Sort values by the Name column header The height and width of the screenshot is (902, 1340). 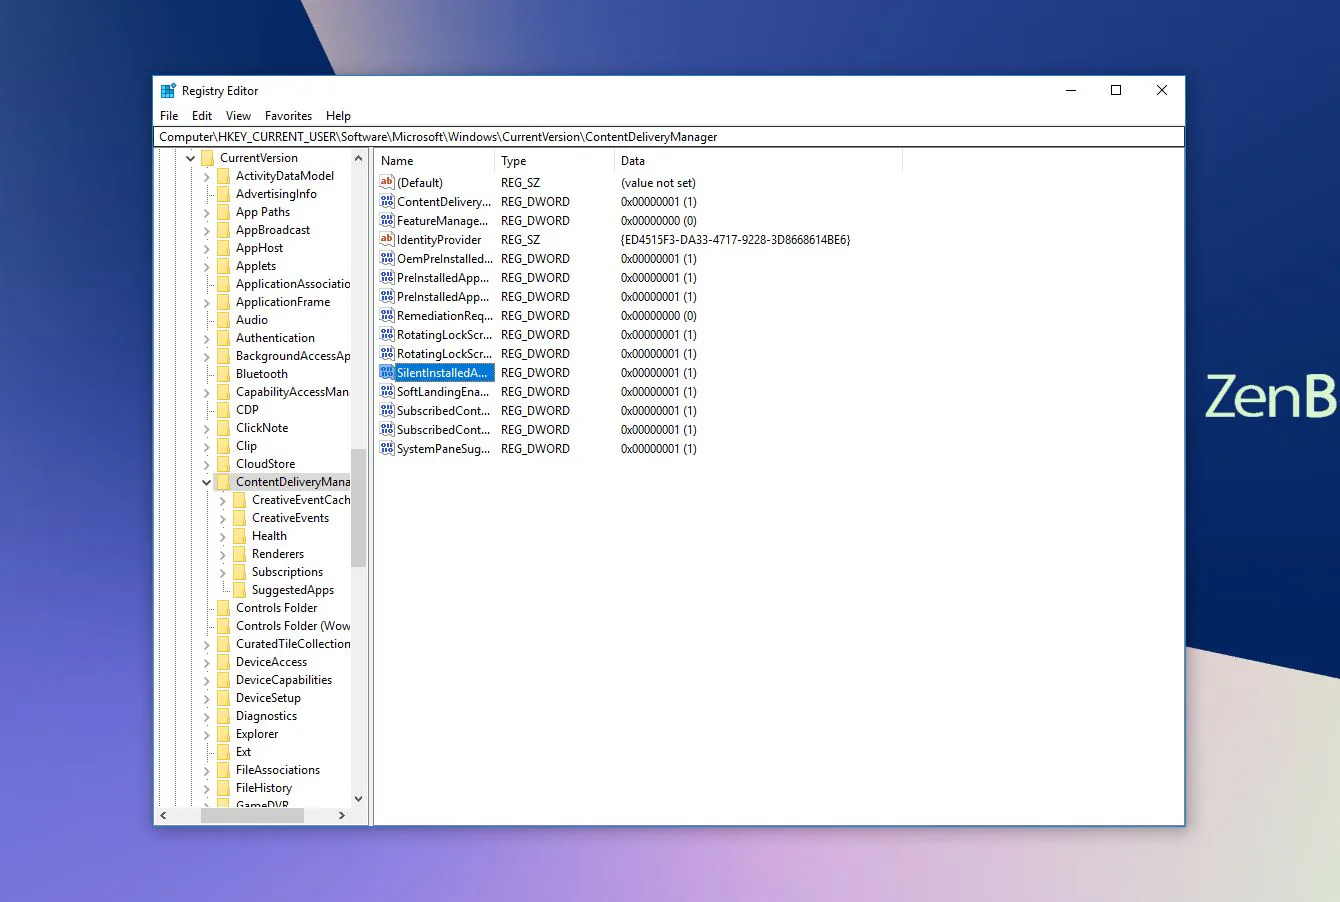point(435,161)
